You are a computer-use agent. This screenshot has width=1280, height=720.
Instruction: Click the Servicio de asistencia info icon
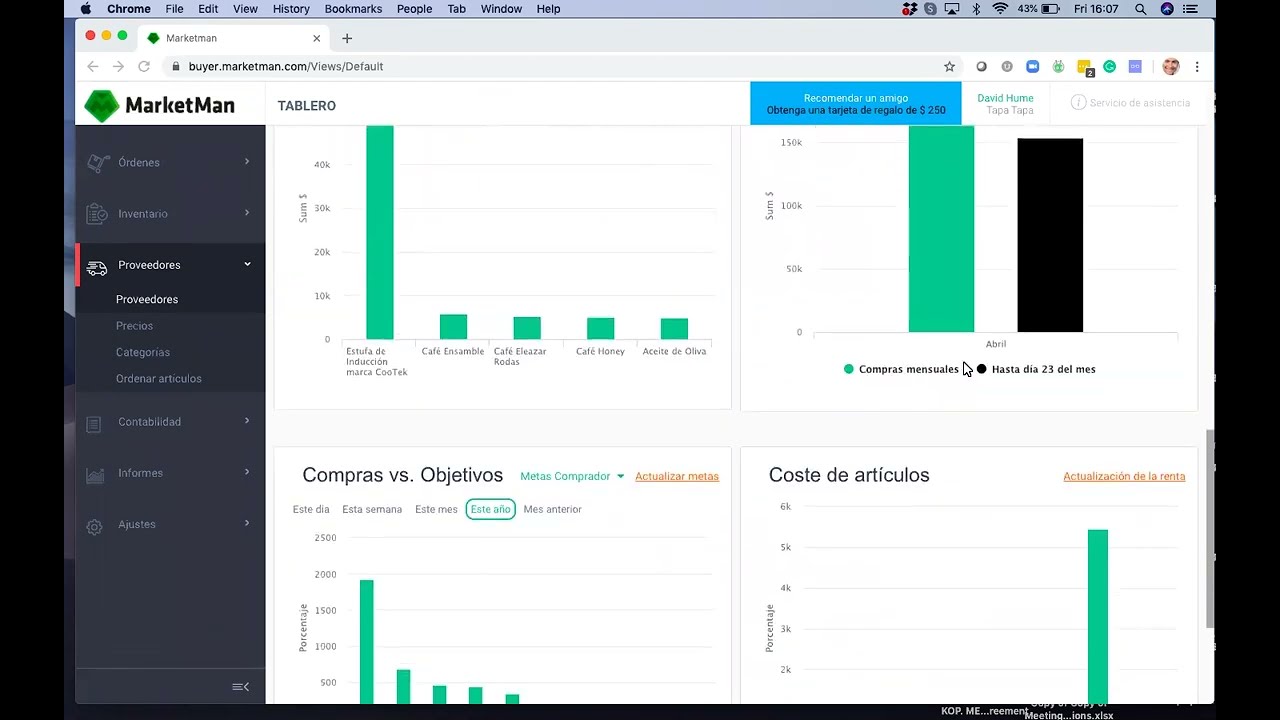[1078, 103]
